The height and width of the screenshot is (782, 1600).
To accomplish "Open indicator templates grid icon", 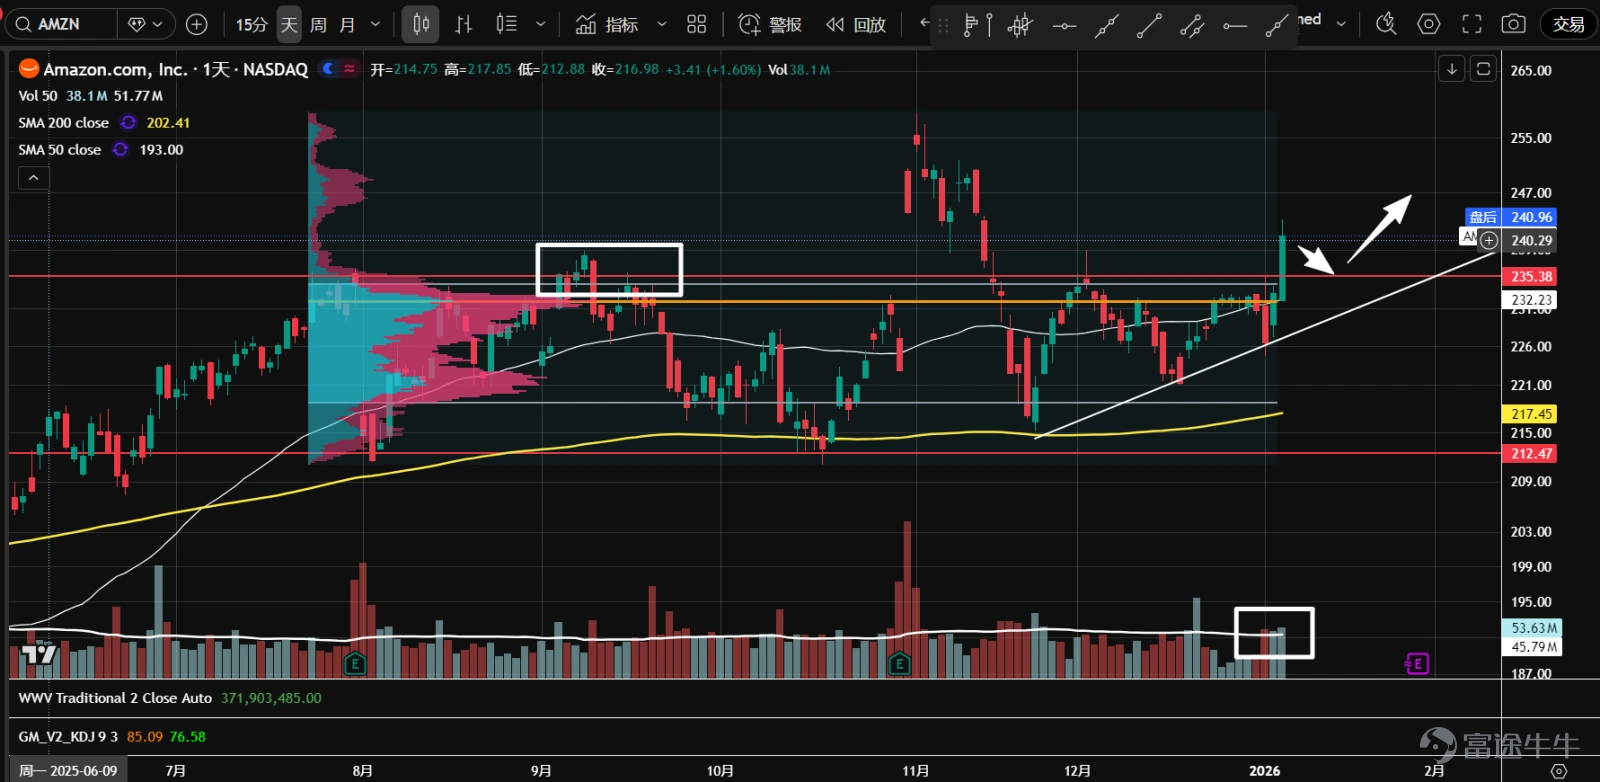I will pos(697,24).
